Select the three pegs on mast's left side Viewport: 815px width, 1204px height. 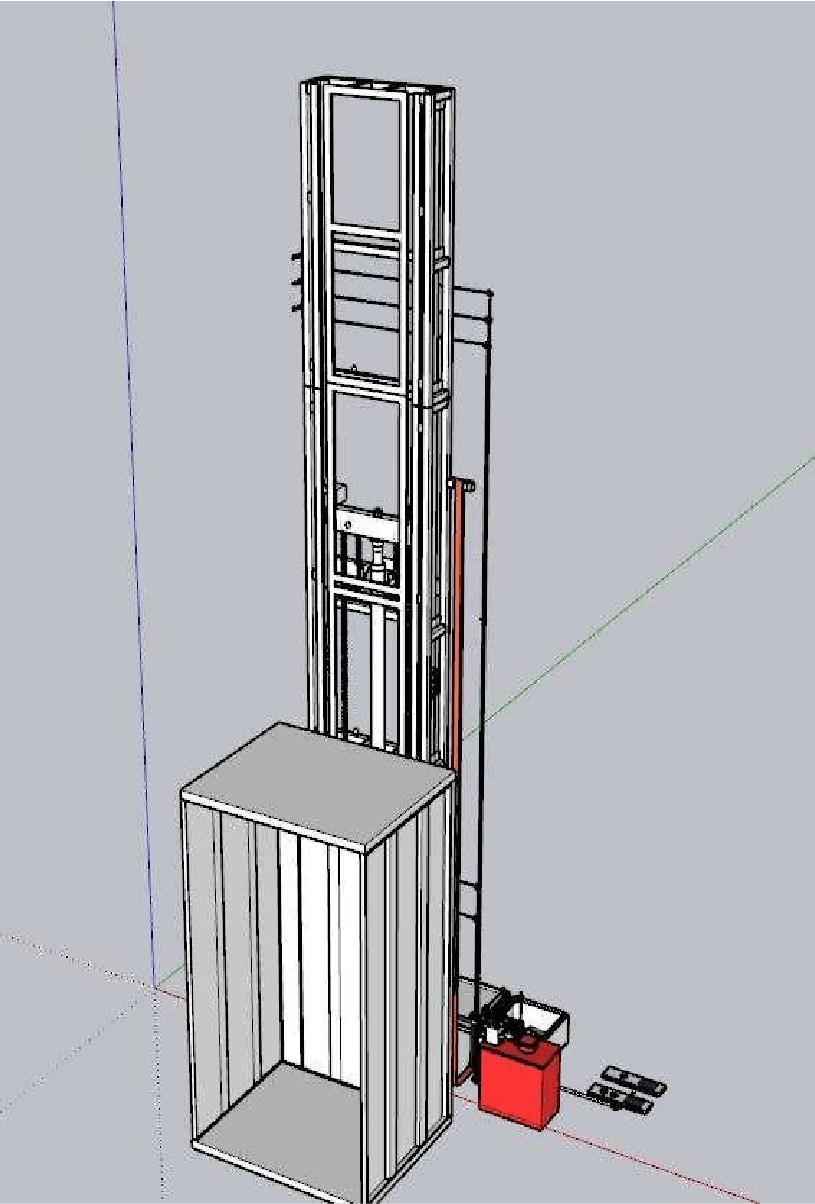point(296,283)
